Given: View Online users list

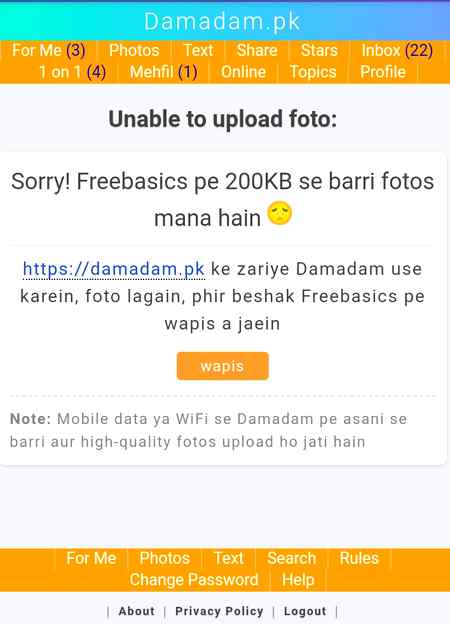Looking at the screenshot, I should click(x=243, y=72).
